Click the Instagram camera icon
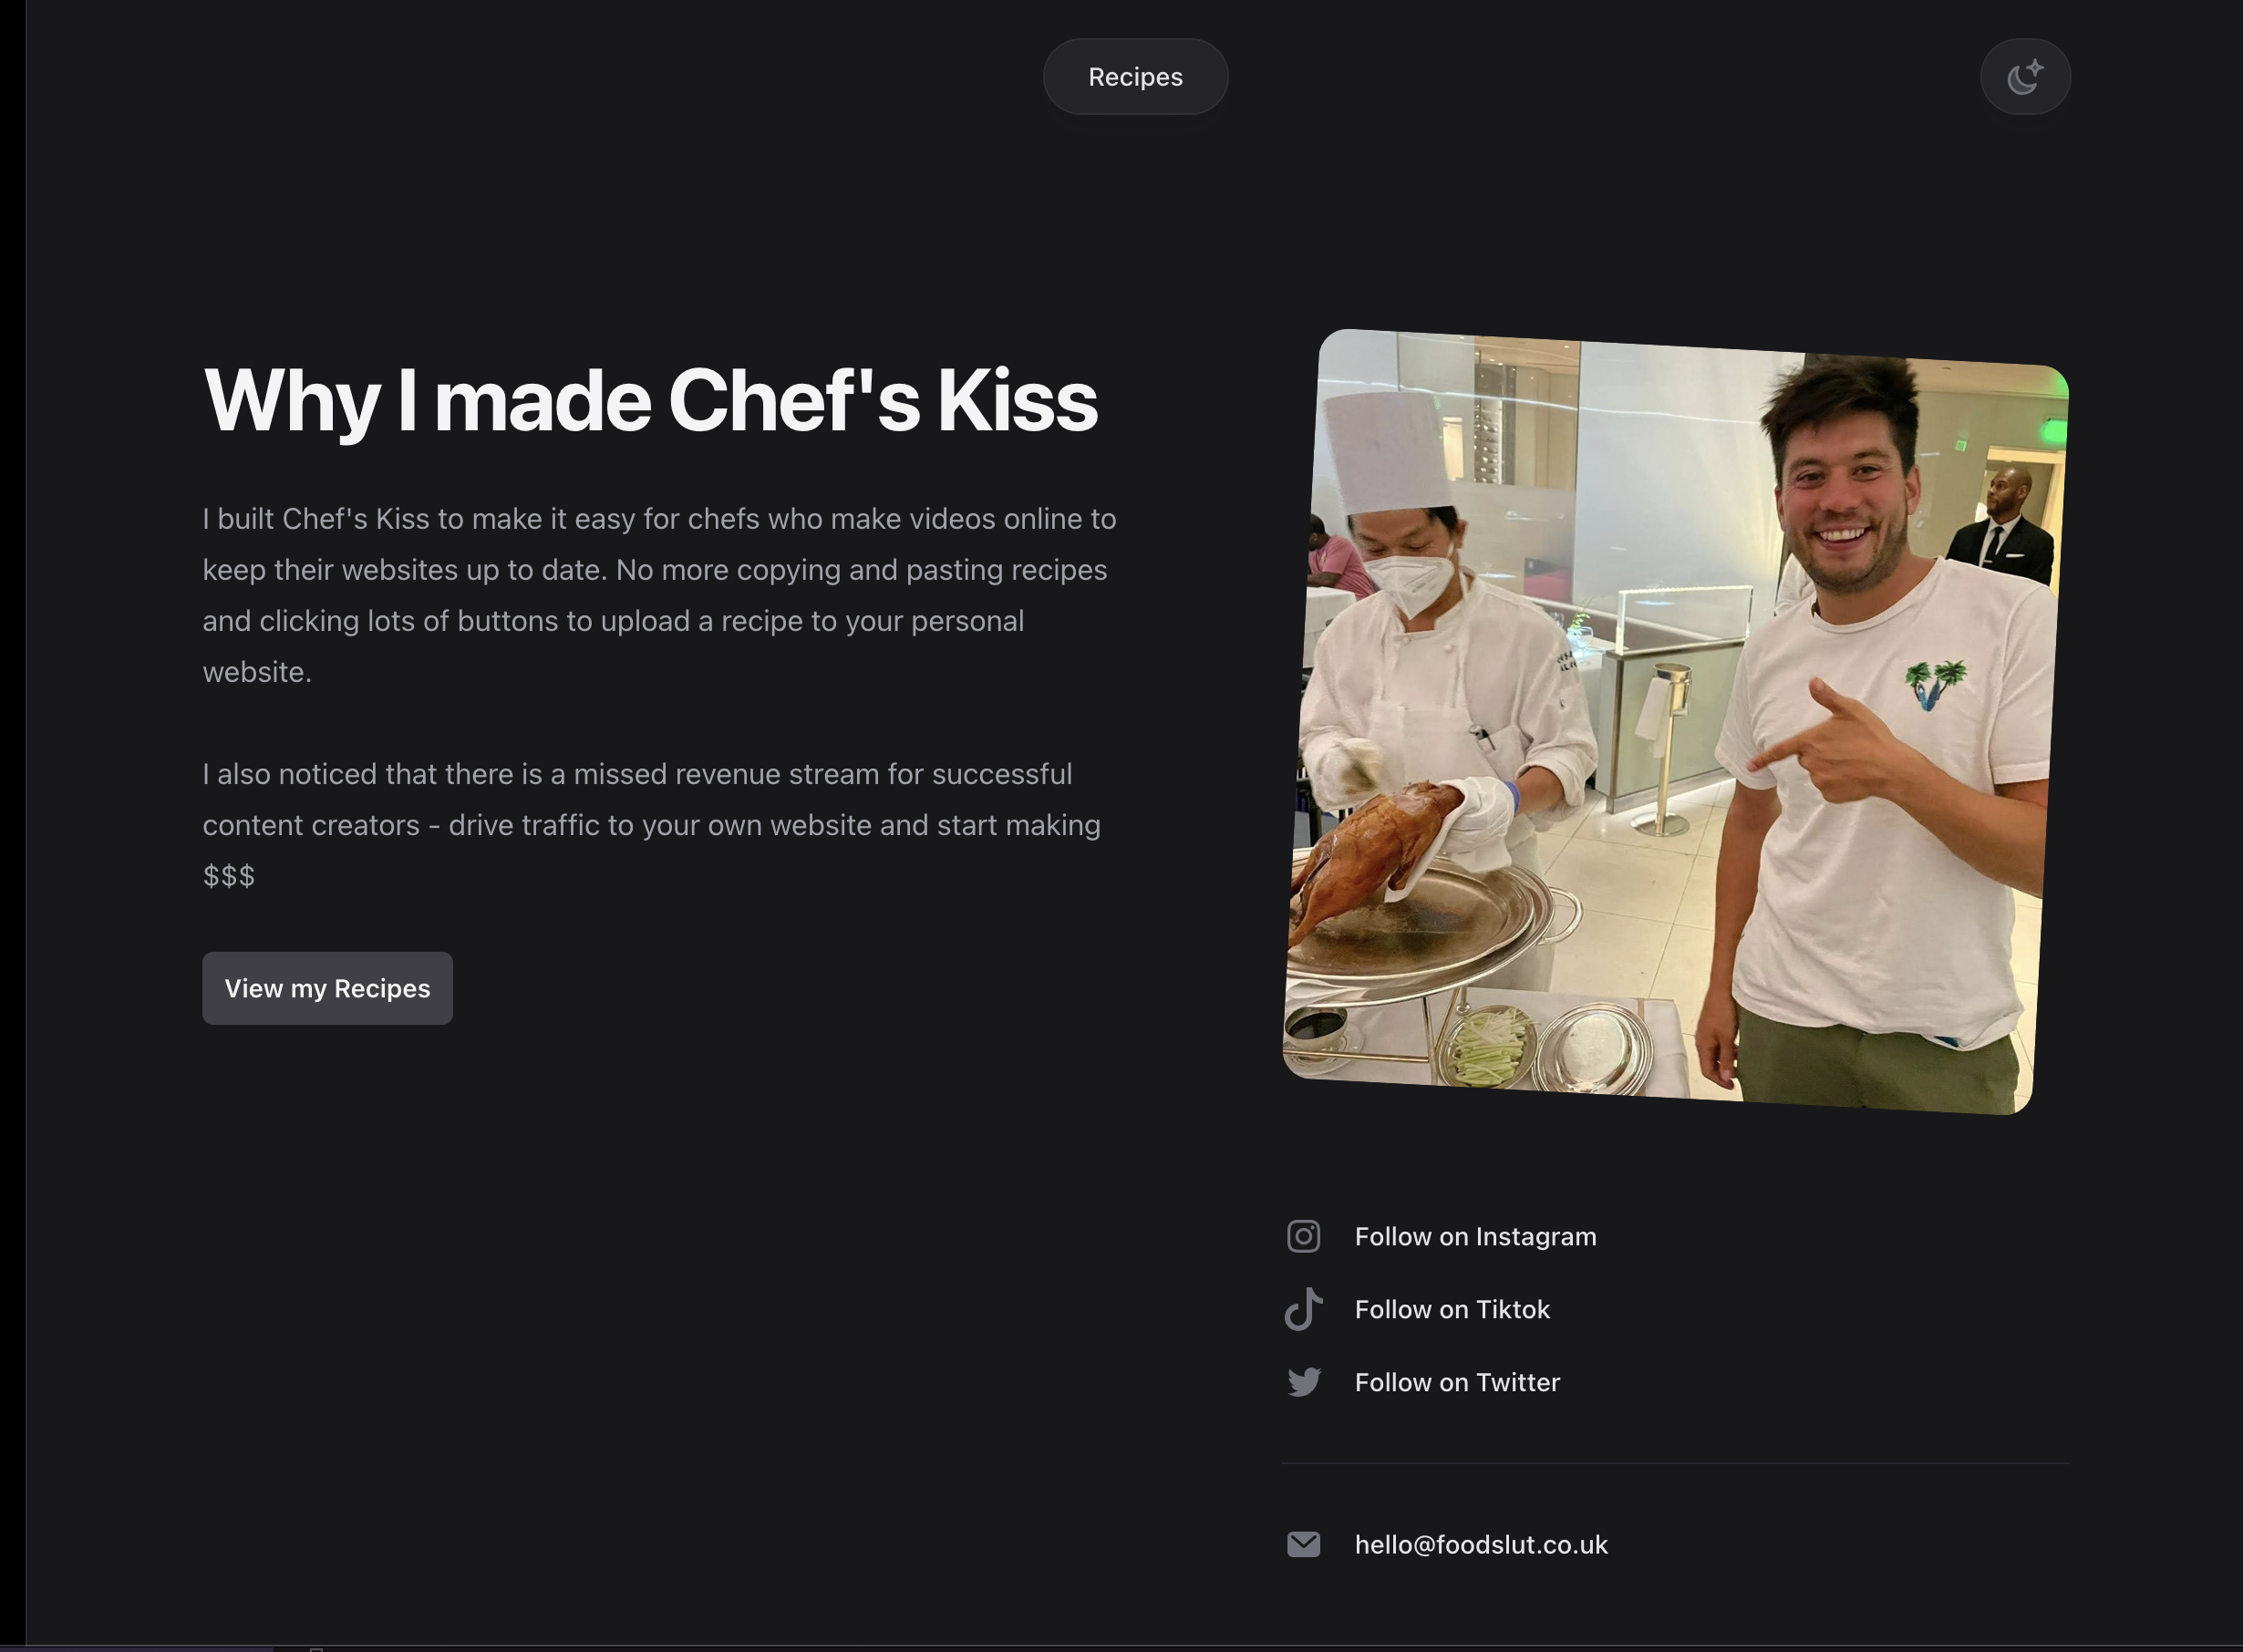This screenshot has height=1652, width=2243. 1303,1237
